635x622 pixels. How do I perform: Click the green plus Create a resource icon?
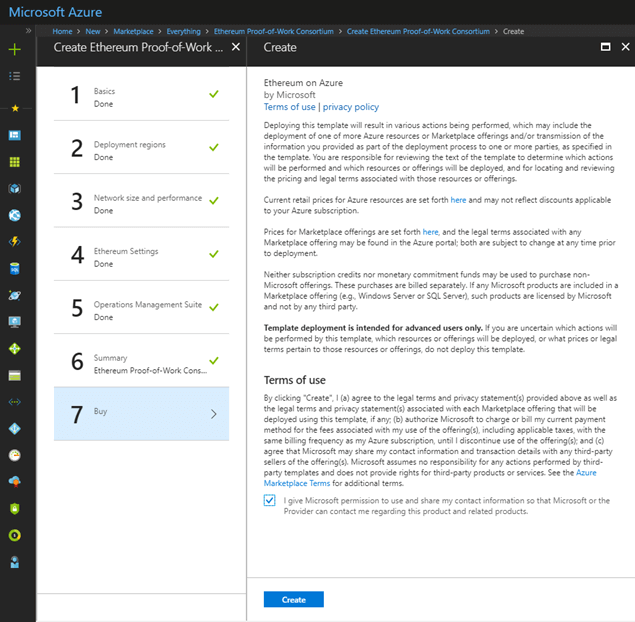(x=14, y=49)
